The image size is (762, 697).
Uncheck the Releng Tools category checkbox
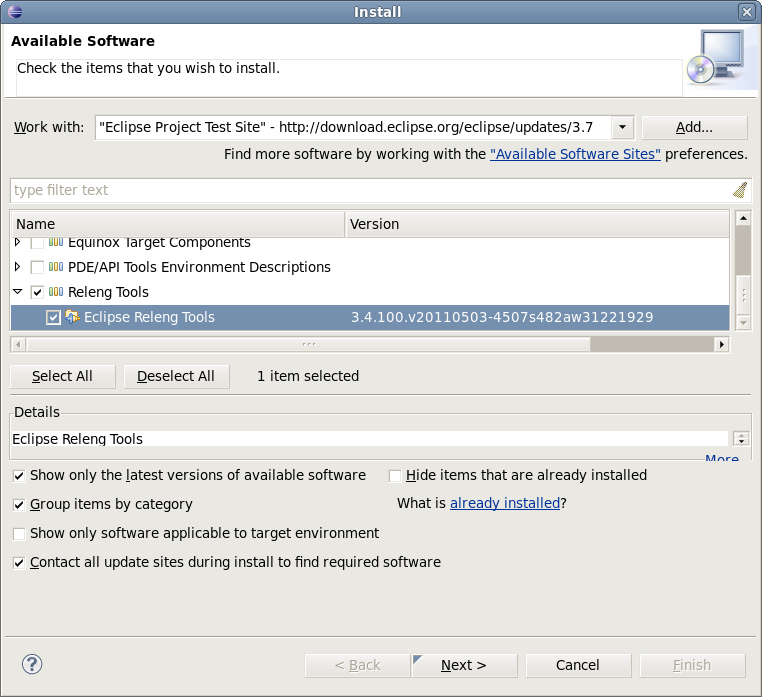tap(37, 292)
